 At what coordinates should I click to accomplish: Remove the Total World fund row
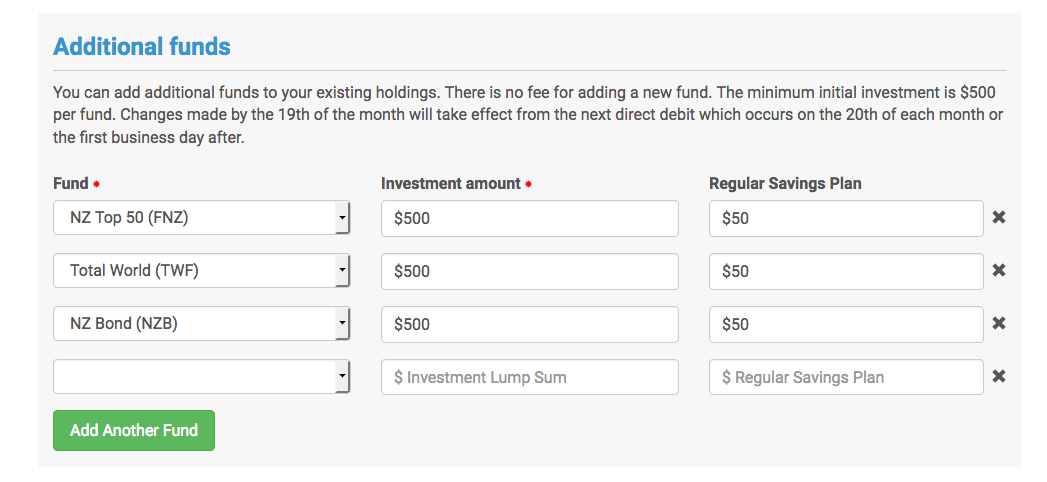tap(998, 270)
